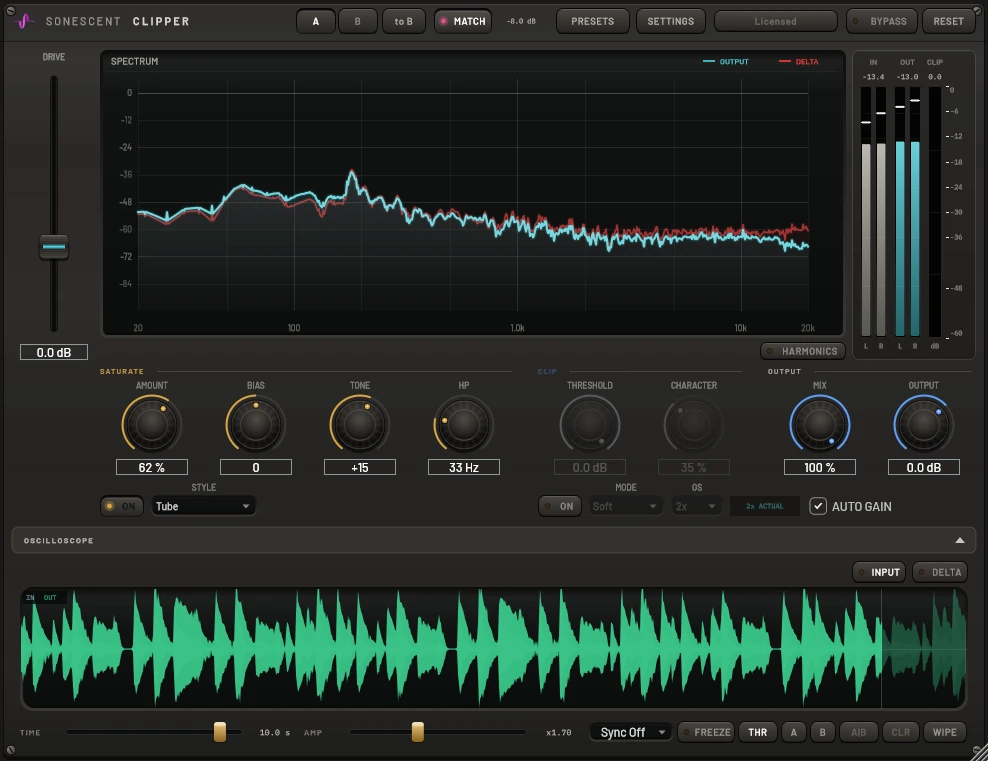Open the 2x oversampling dropdown
This screenshot has height=761, width=988.
click(696, 506)
